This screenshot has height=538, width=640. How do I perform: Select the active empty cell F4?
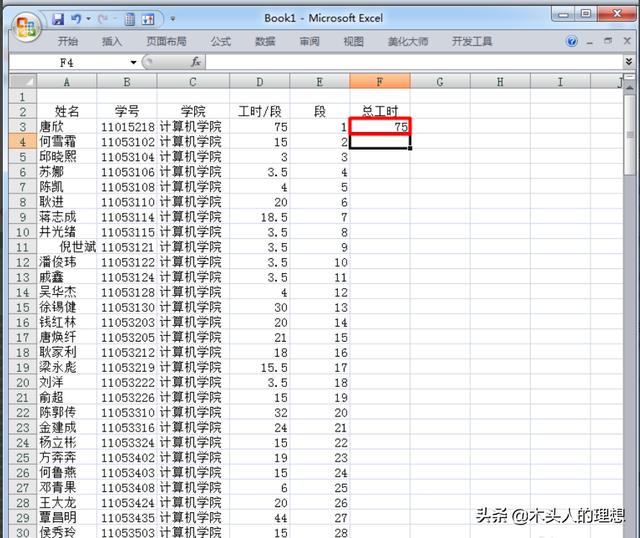point(380,142)
